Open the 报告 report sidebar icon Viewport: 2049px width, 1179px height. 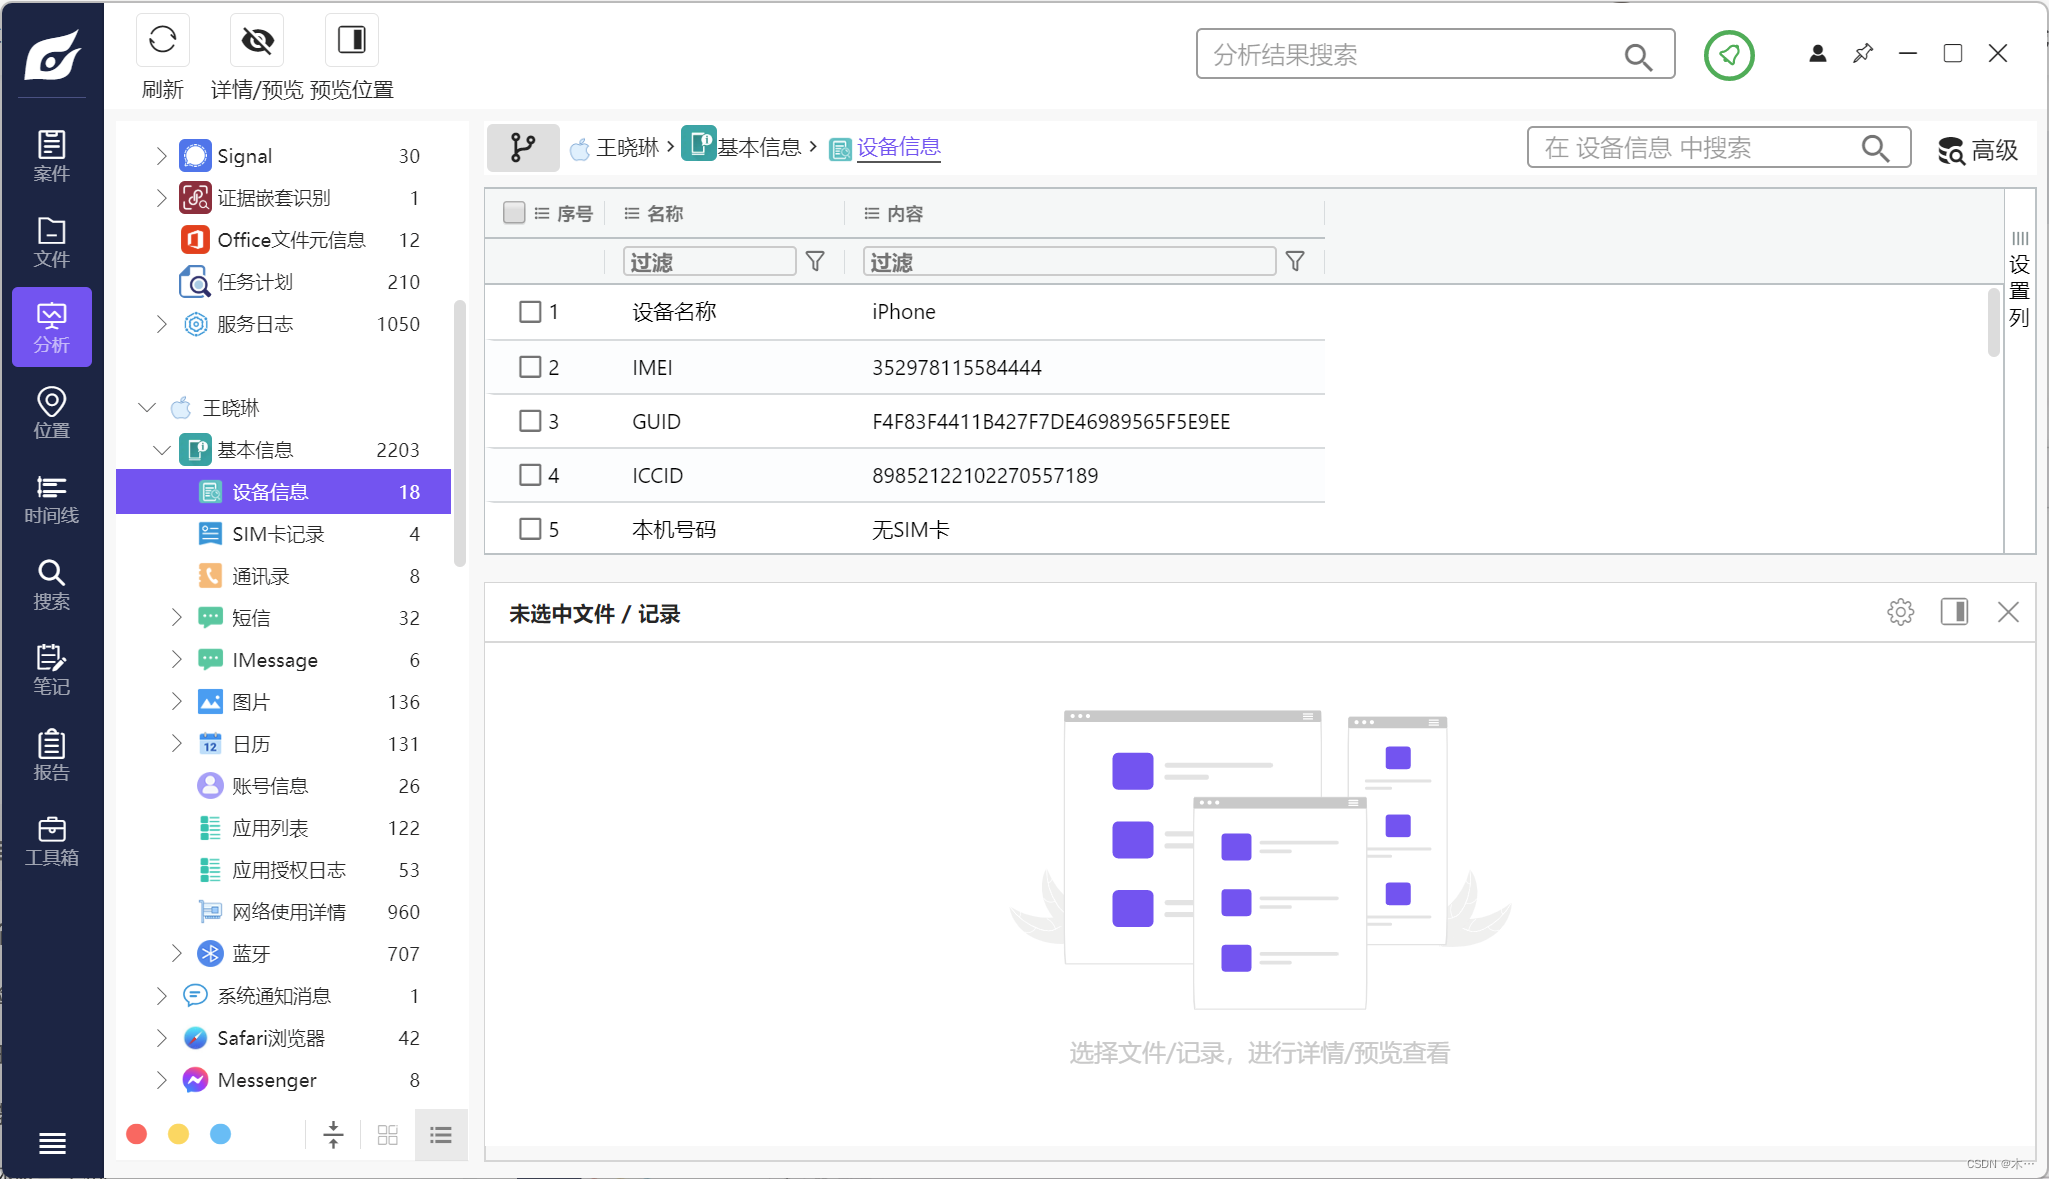click(x=51, y=755)
